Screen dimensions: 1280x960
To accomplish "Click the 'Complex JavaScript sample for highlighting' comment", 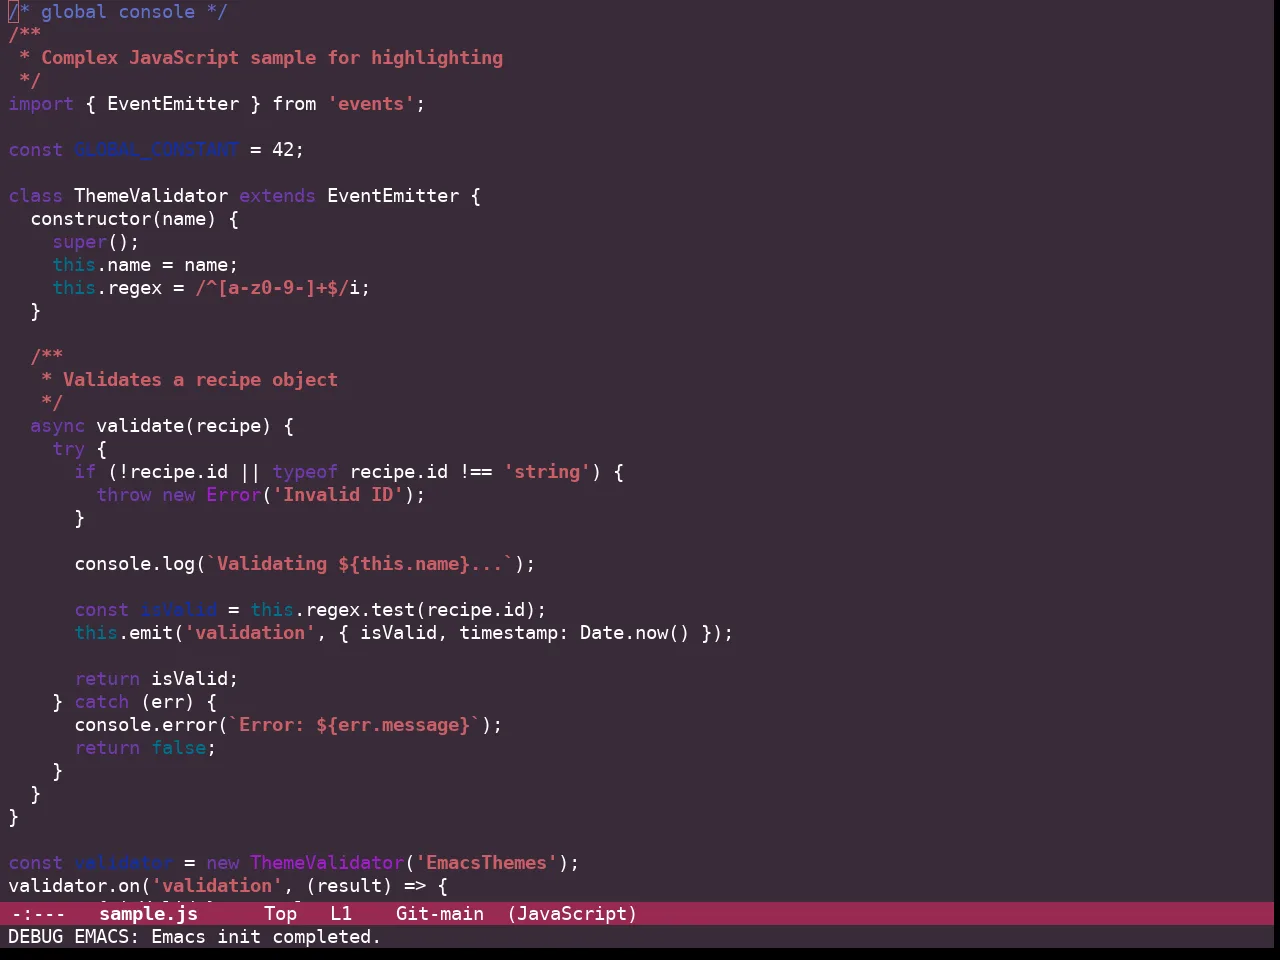I will coord(272,58).
